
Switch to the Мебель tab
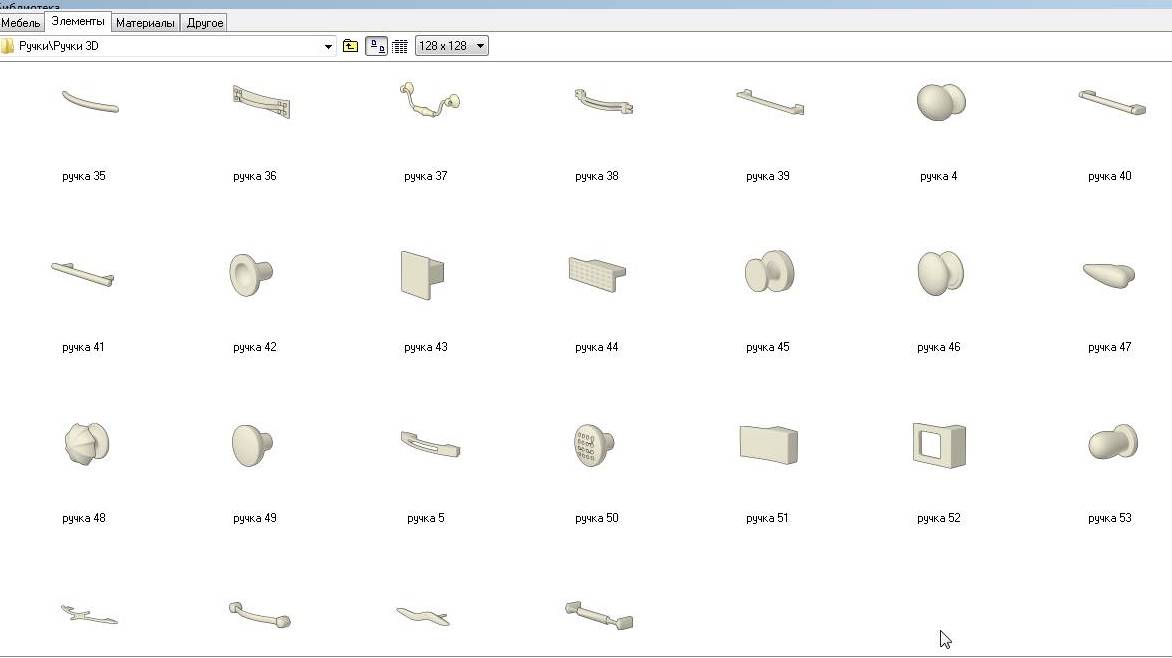click(21, 22)
